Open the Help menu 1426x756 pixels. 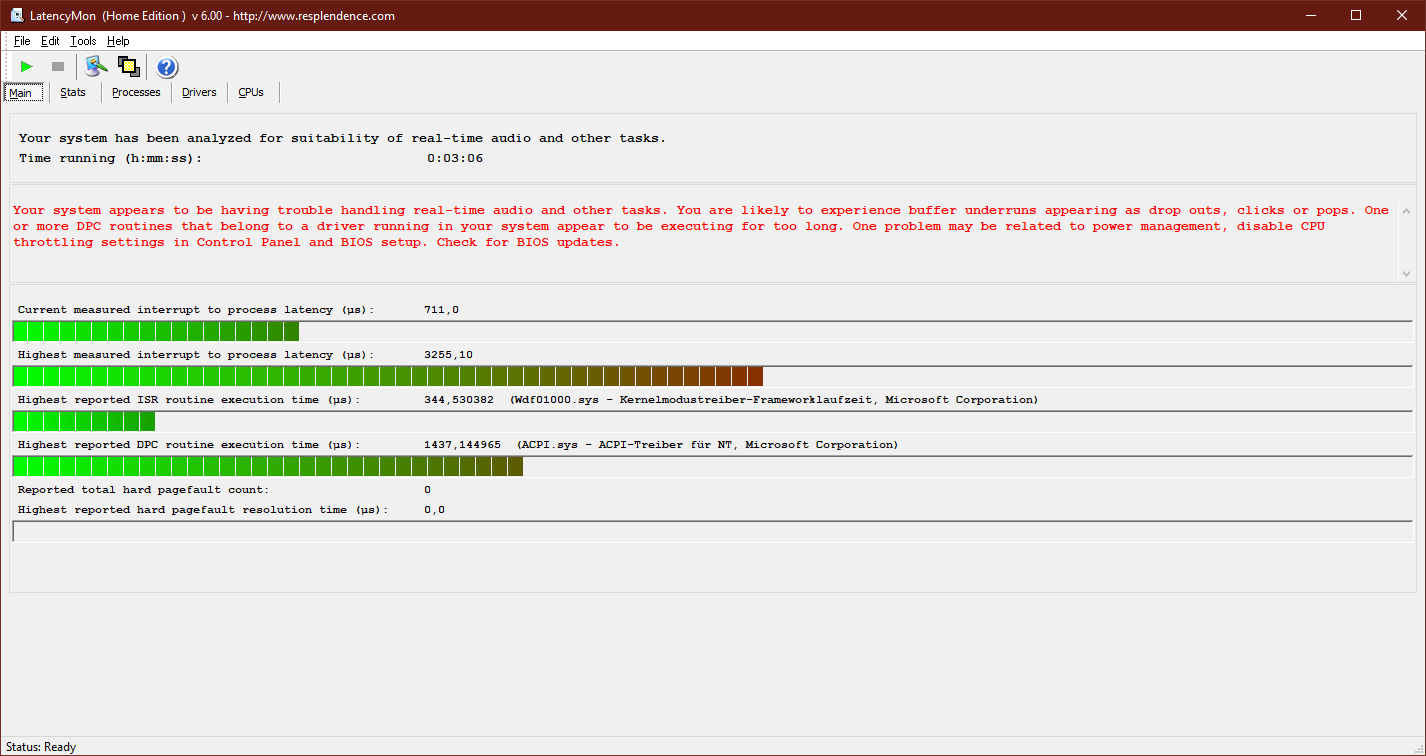(118, 41)
